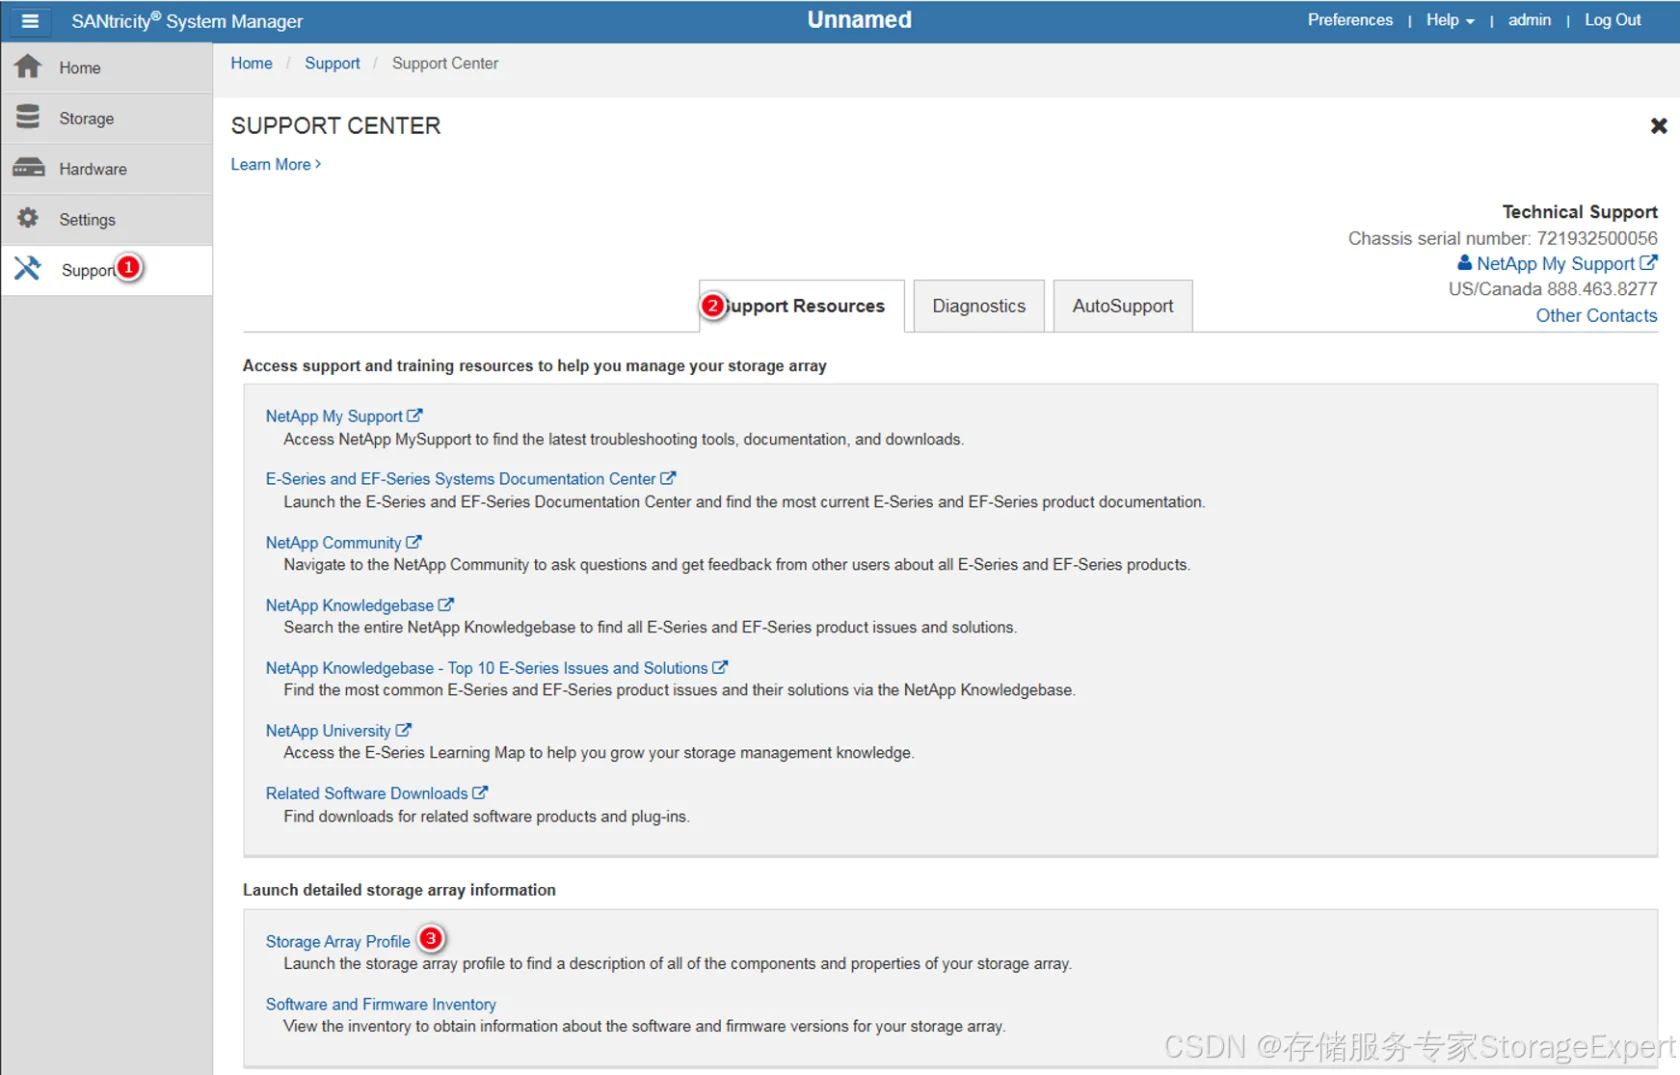Switch to the Diagnostics tab

[x=979, y=306]
